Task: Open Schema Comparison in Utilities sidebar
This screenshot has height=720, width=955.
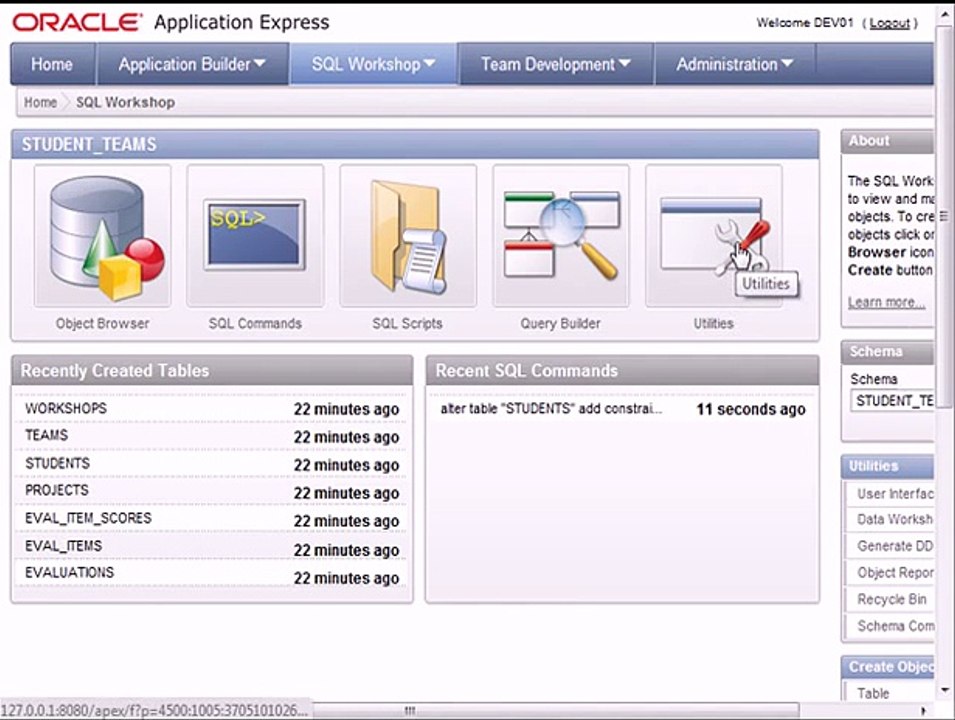Action: click(895, 626)
